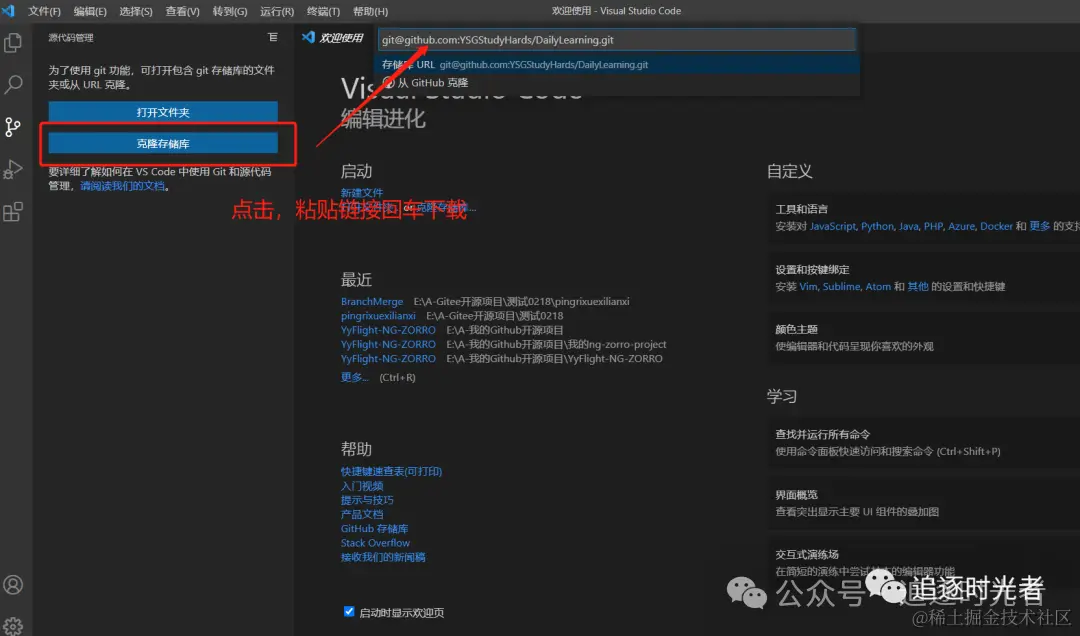Open the Manage gear icon
1080x636 pixels.
[x=13, y=626]
